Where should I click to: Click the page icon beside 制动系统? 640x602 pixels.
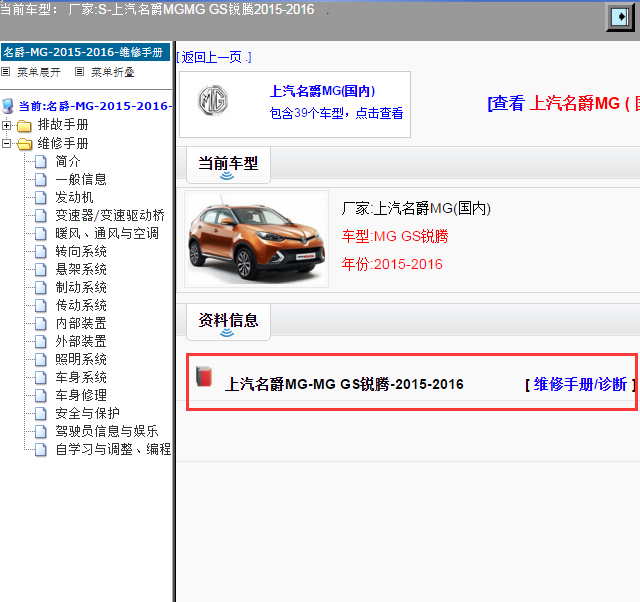tap(41, 287)
